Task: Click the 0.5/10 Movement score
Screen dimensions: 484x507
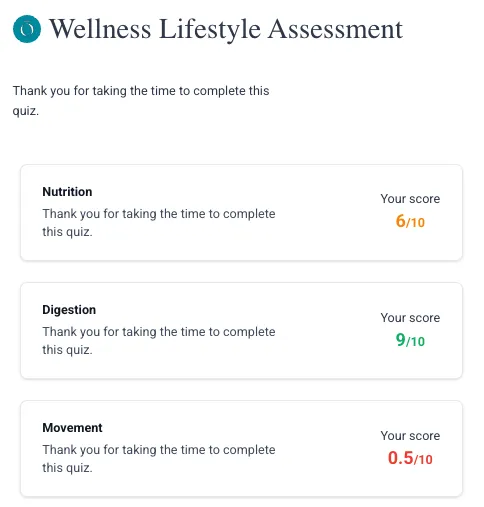Action: (x=410, y=458)
